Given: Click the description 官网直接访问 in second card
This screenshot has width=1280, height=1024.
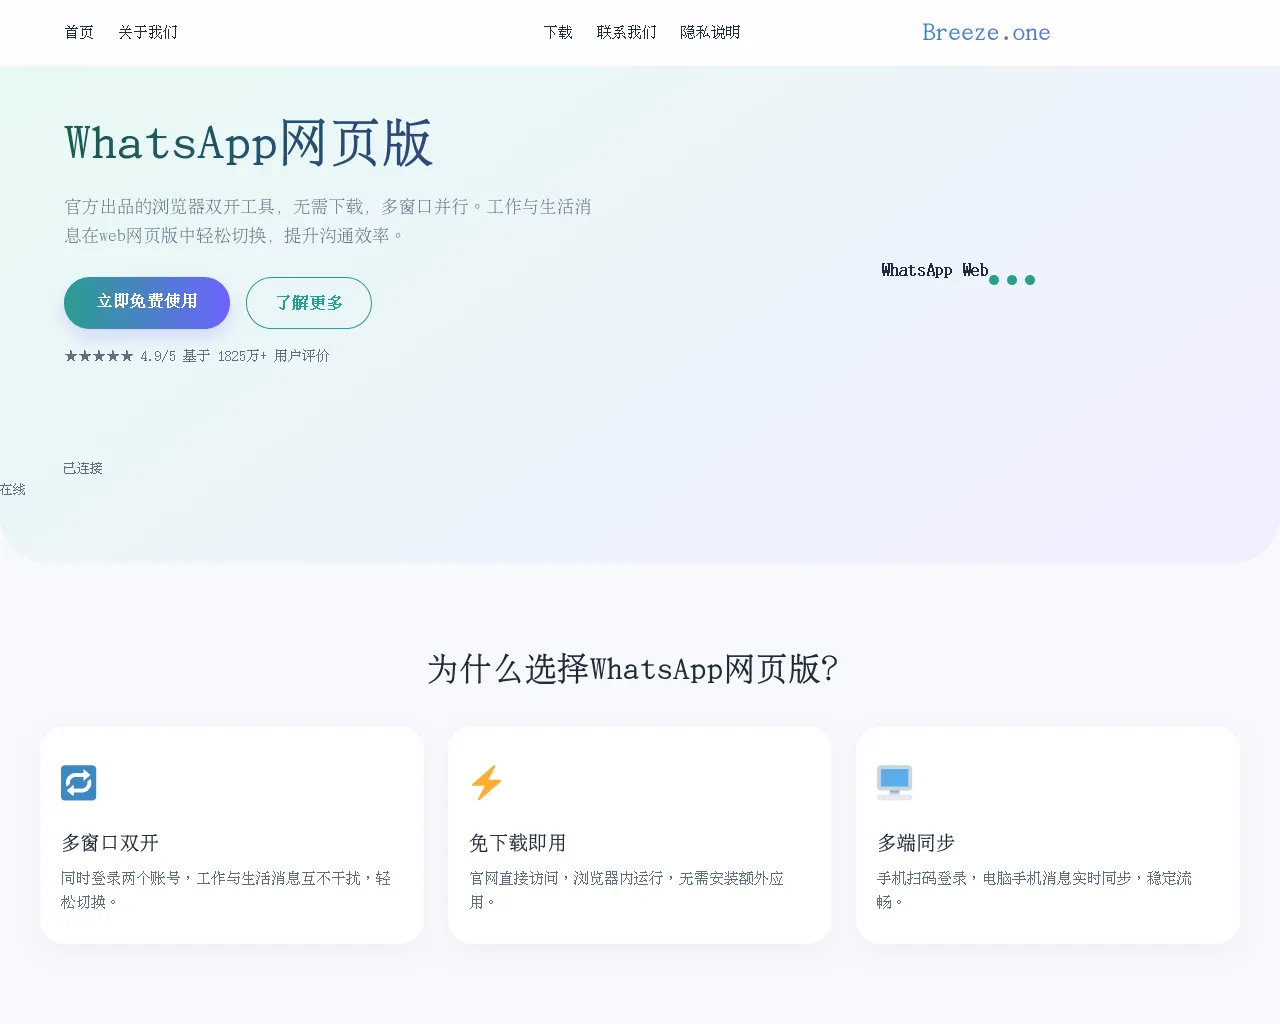Looking at the screenshot, I should coord(627,890).
